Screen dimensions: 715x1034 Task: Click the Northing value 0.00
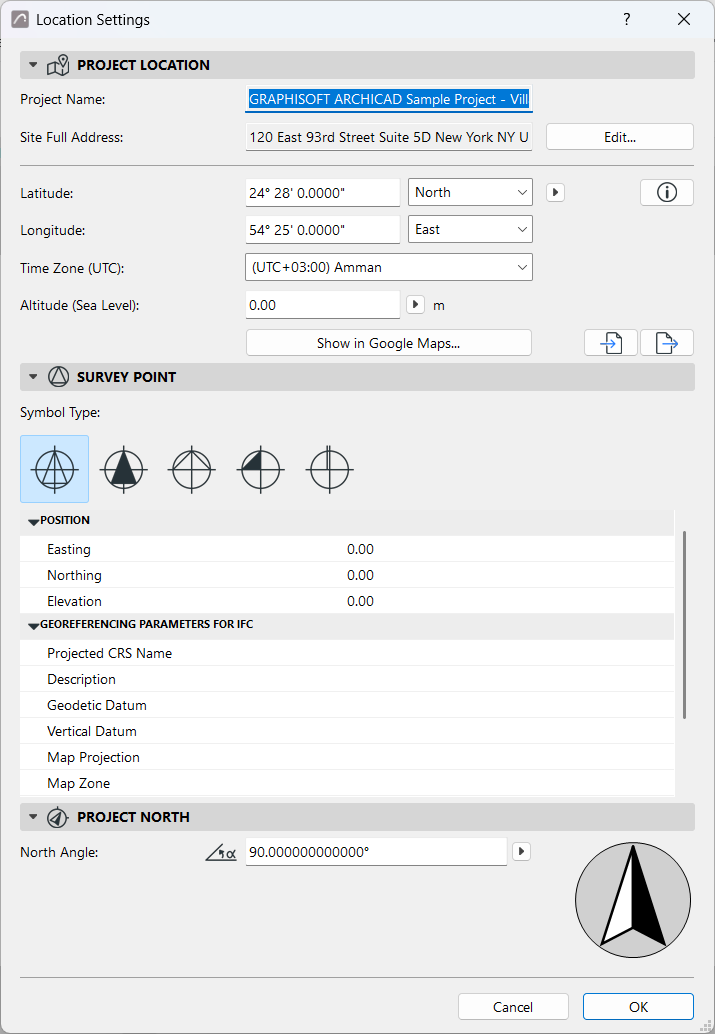(x=360, y=575)
